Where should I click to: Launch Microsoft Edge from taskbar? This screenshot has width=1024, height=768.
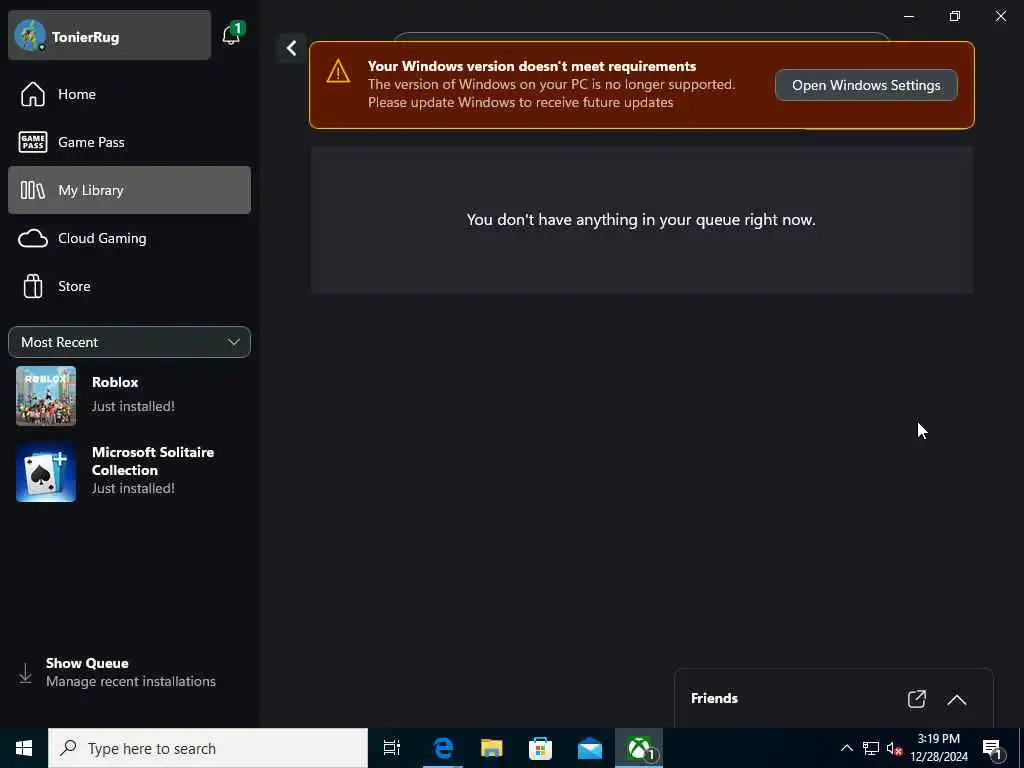tap(443, 748)
